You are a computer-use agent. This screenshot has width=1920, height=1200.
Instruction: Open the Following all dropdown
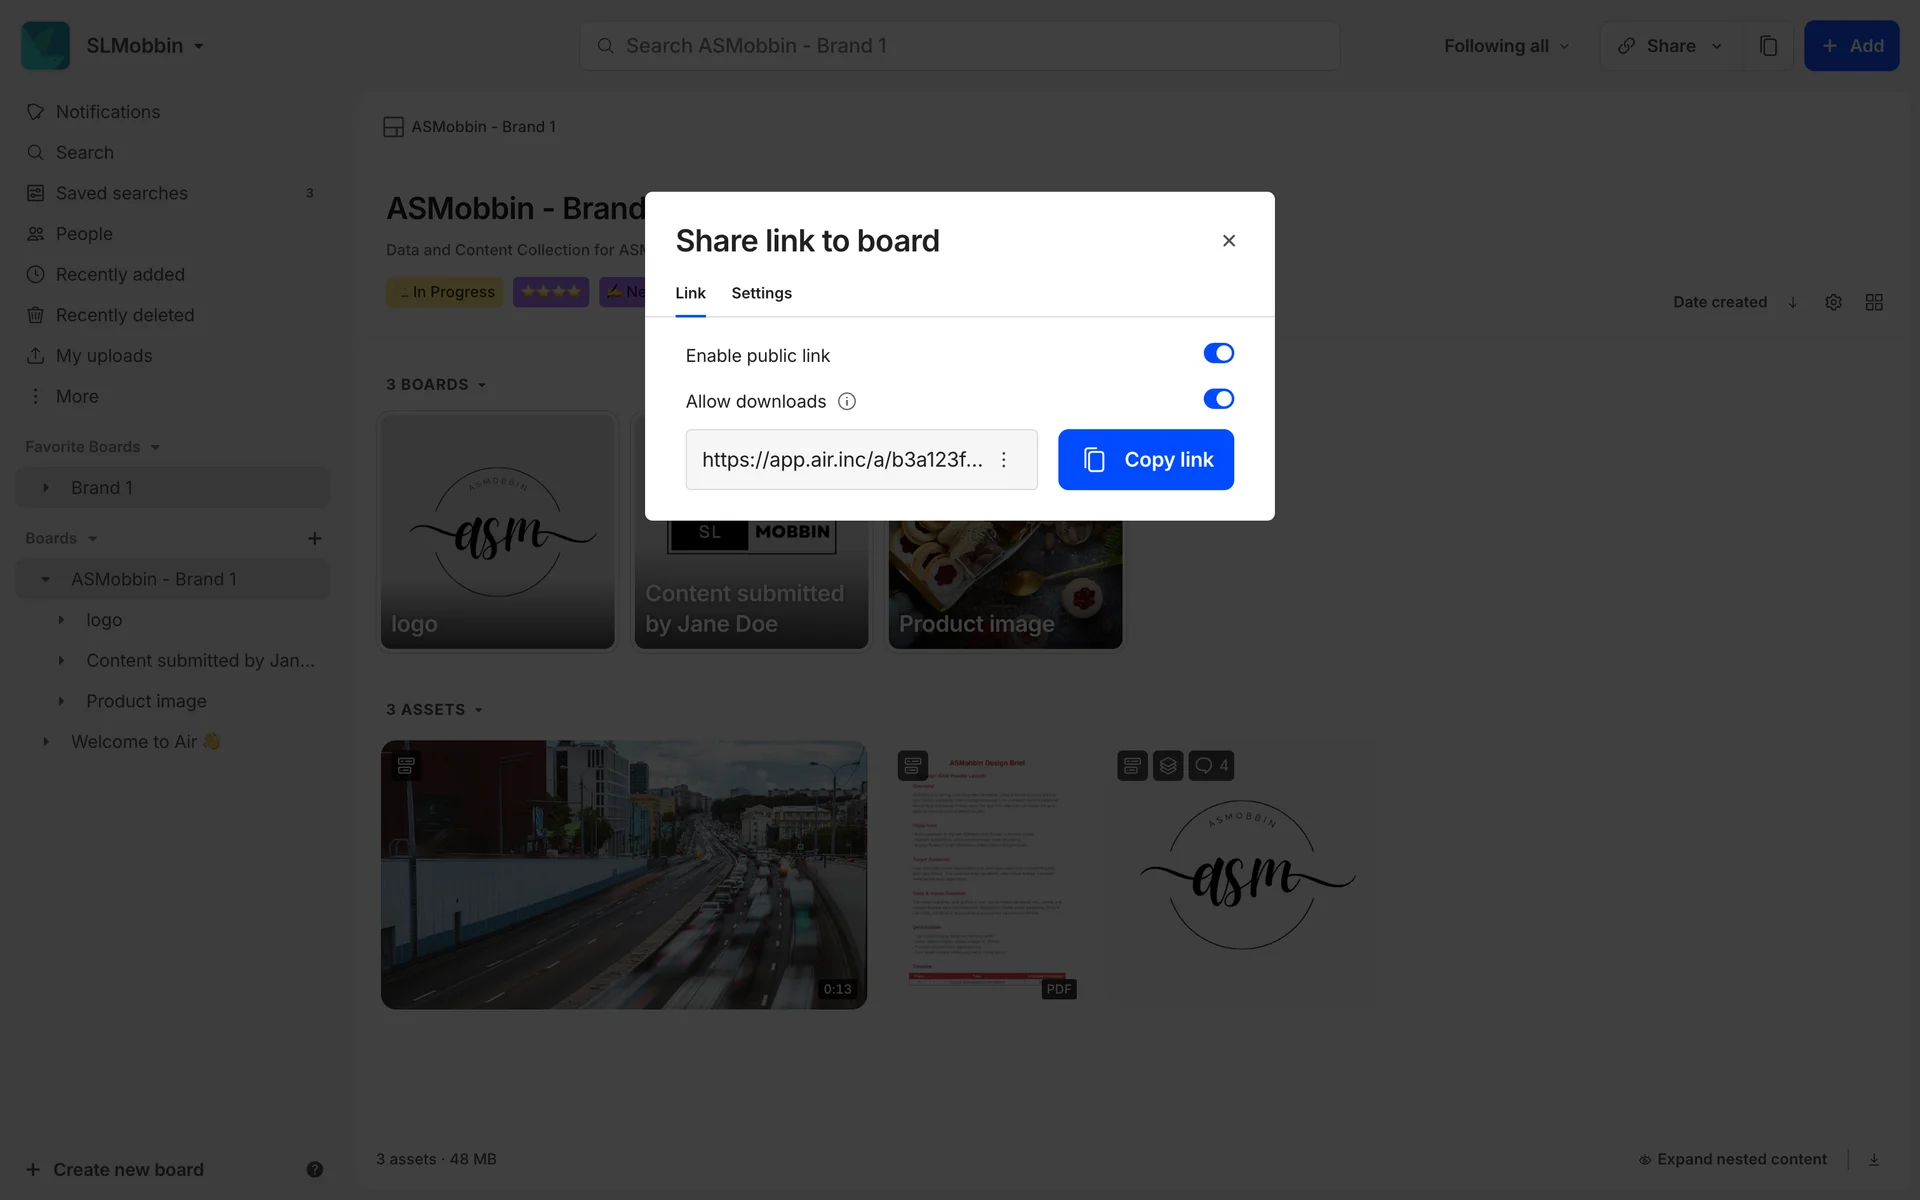click(1506, 46)
